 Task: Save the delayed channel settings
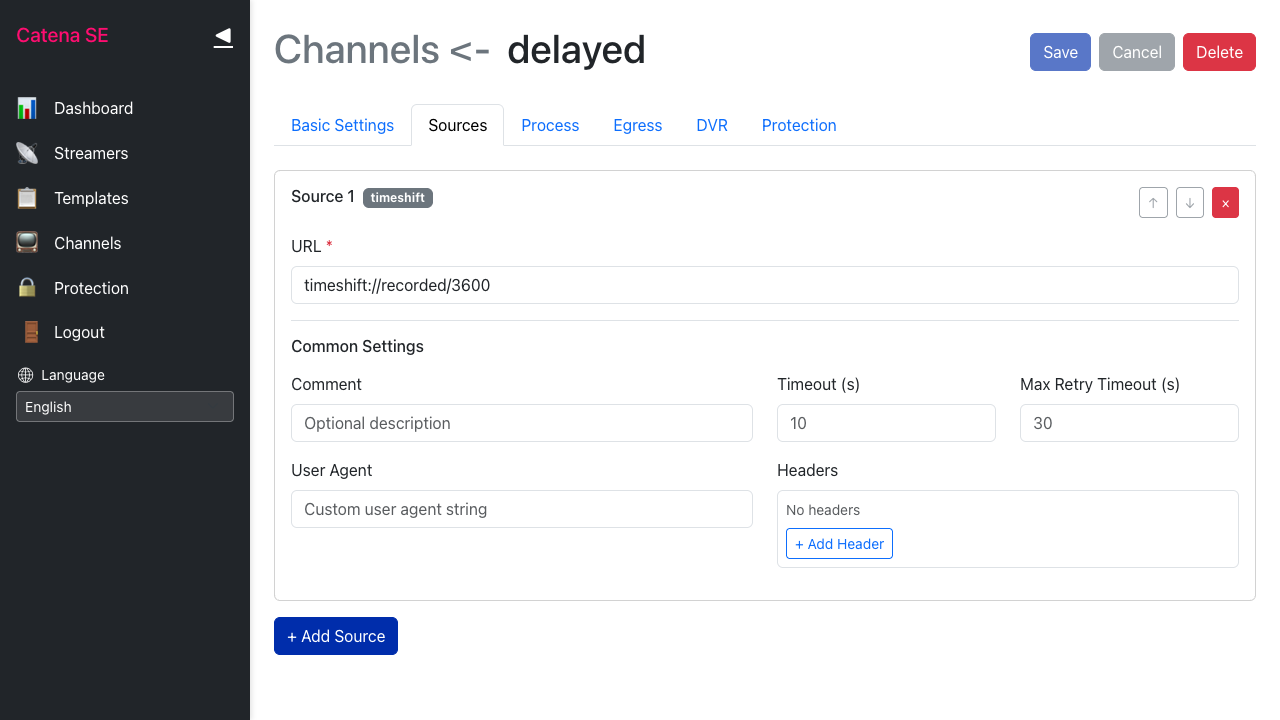click(1060, 52)
